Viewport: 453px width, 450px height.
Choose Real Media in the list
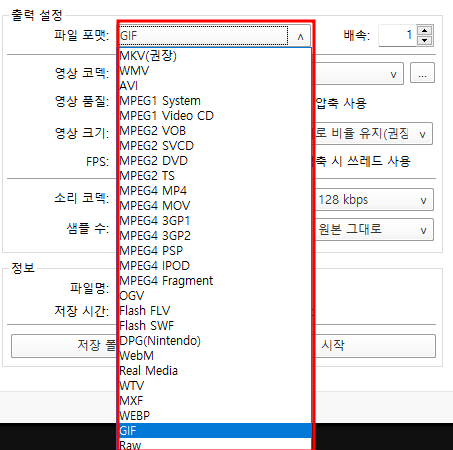215,371
